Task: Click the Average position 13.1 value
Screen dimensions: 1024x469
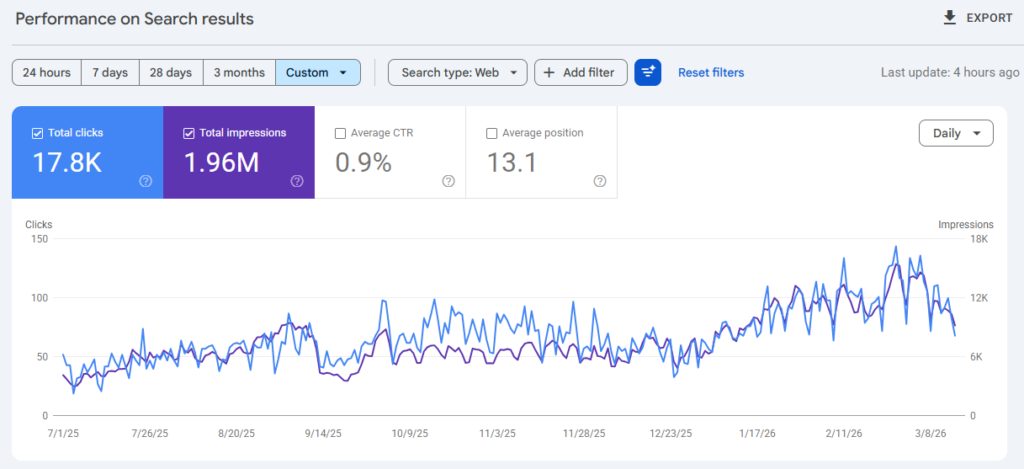Action: 512,162
